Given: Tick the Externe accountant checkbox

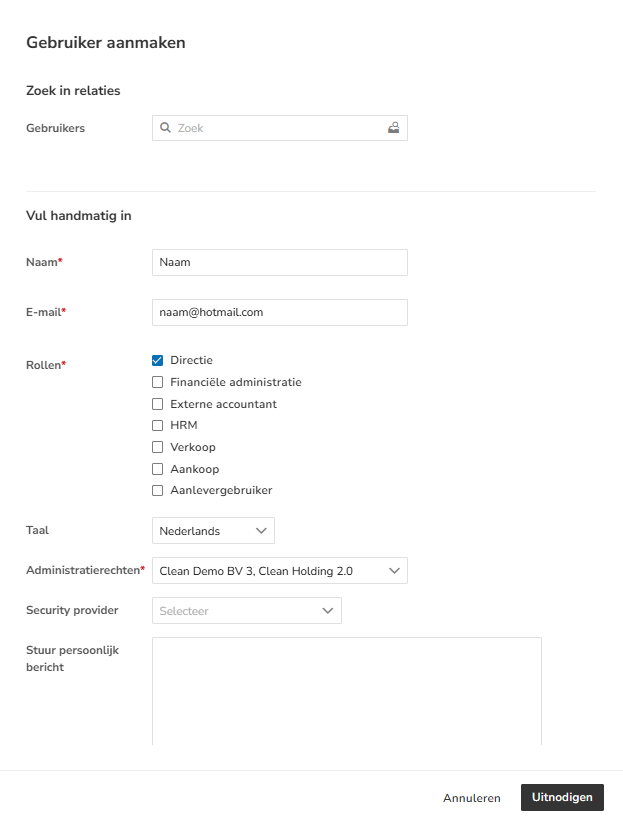Looking at the screenshot, I should click(157, 404).
